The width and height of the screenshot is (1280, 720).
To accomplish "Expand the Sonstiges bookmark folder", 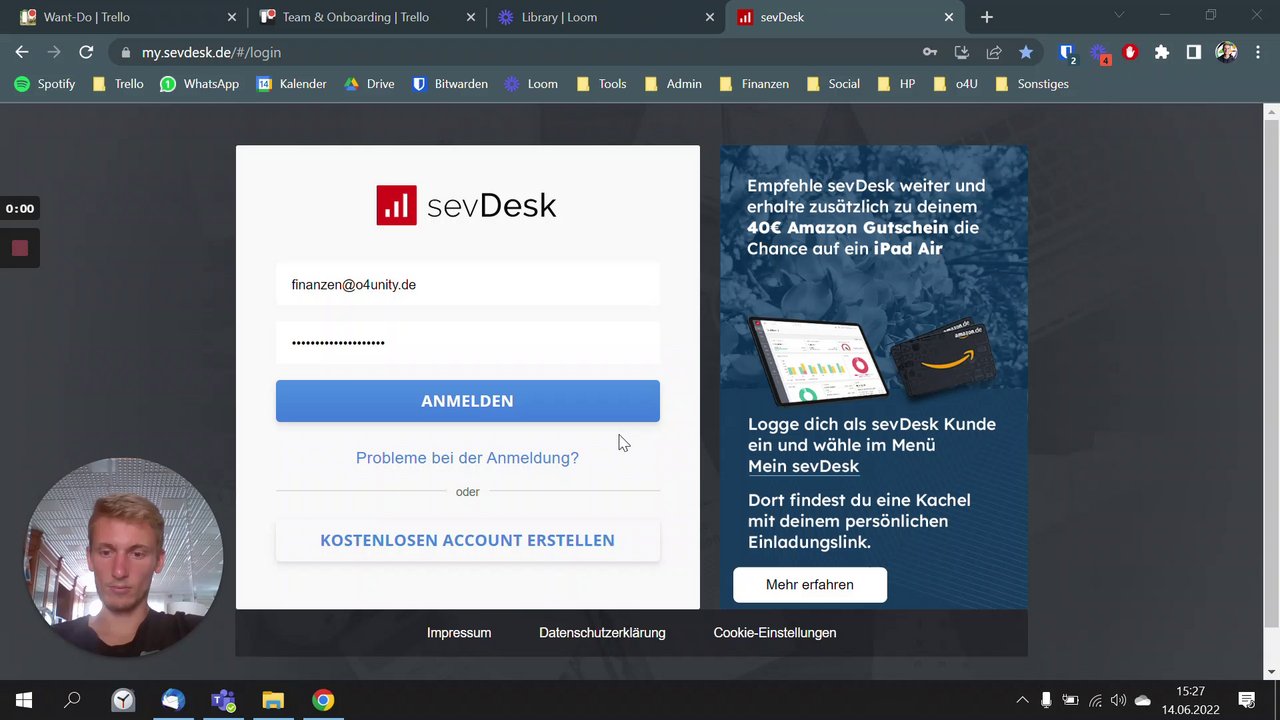I will click(1032, 84).
